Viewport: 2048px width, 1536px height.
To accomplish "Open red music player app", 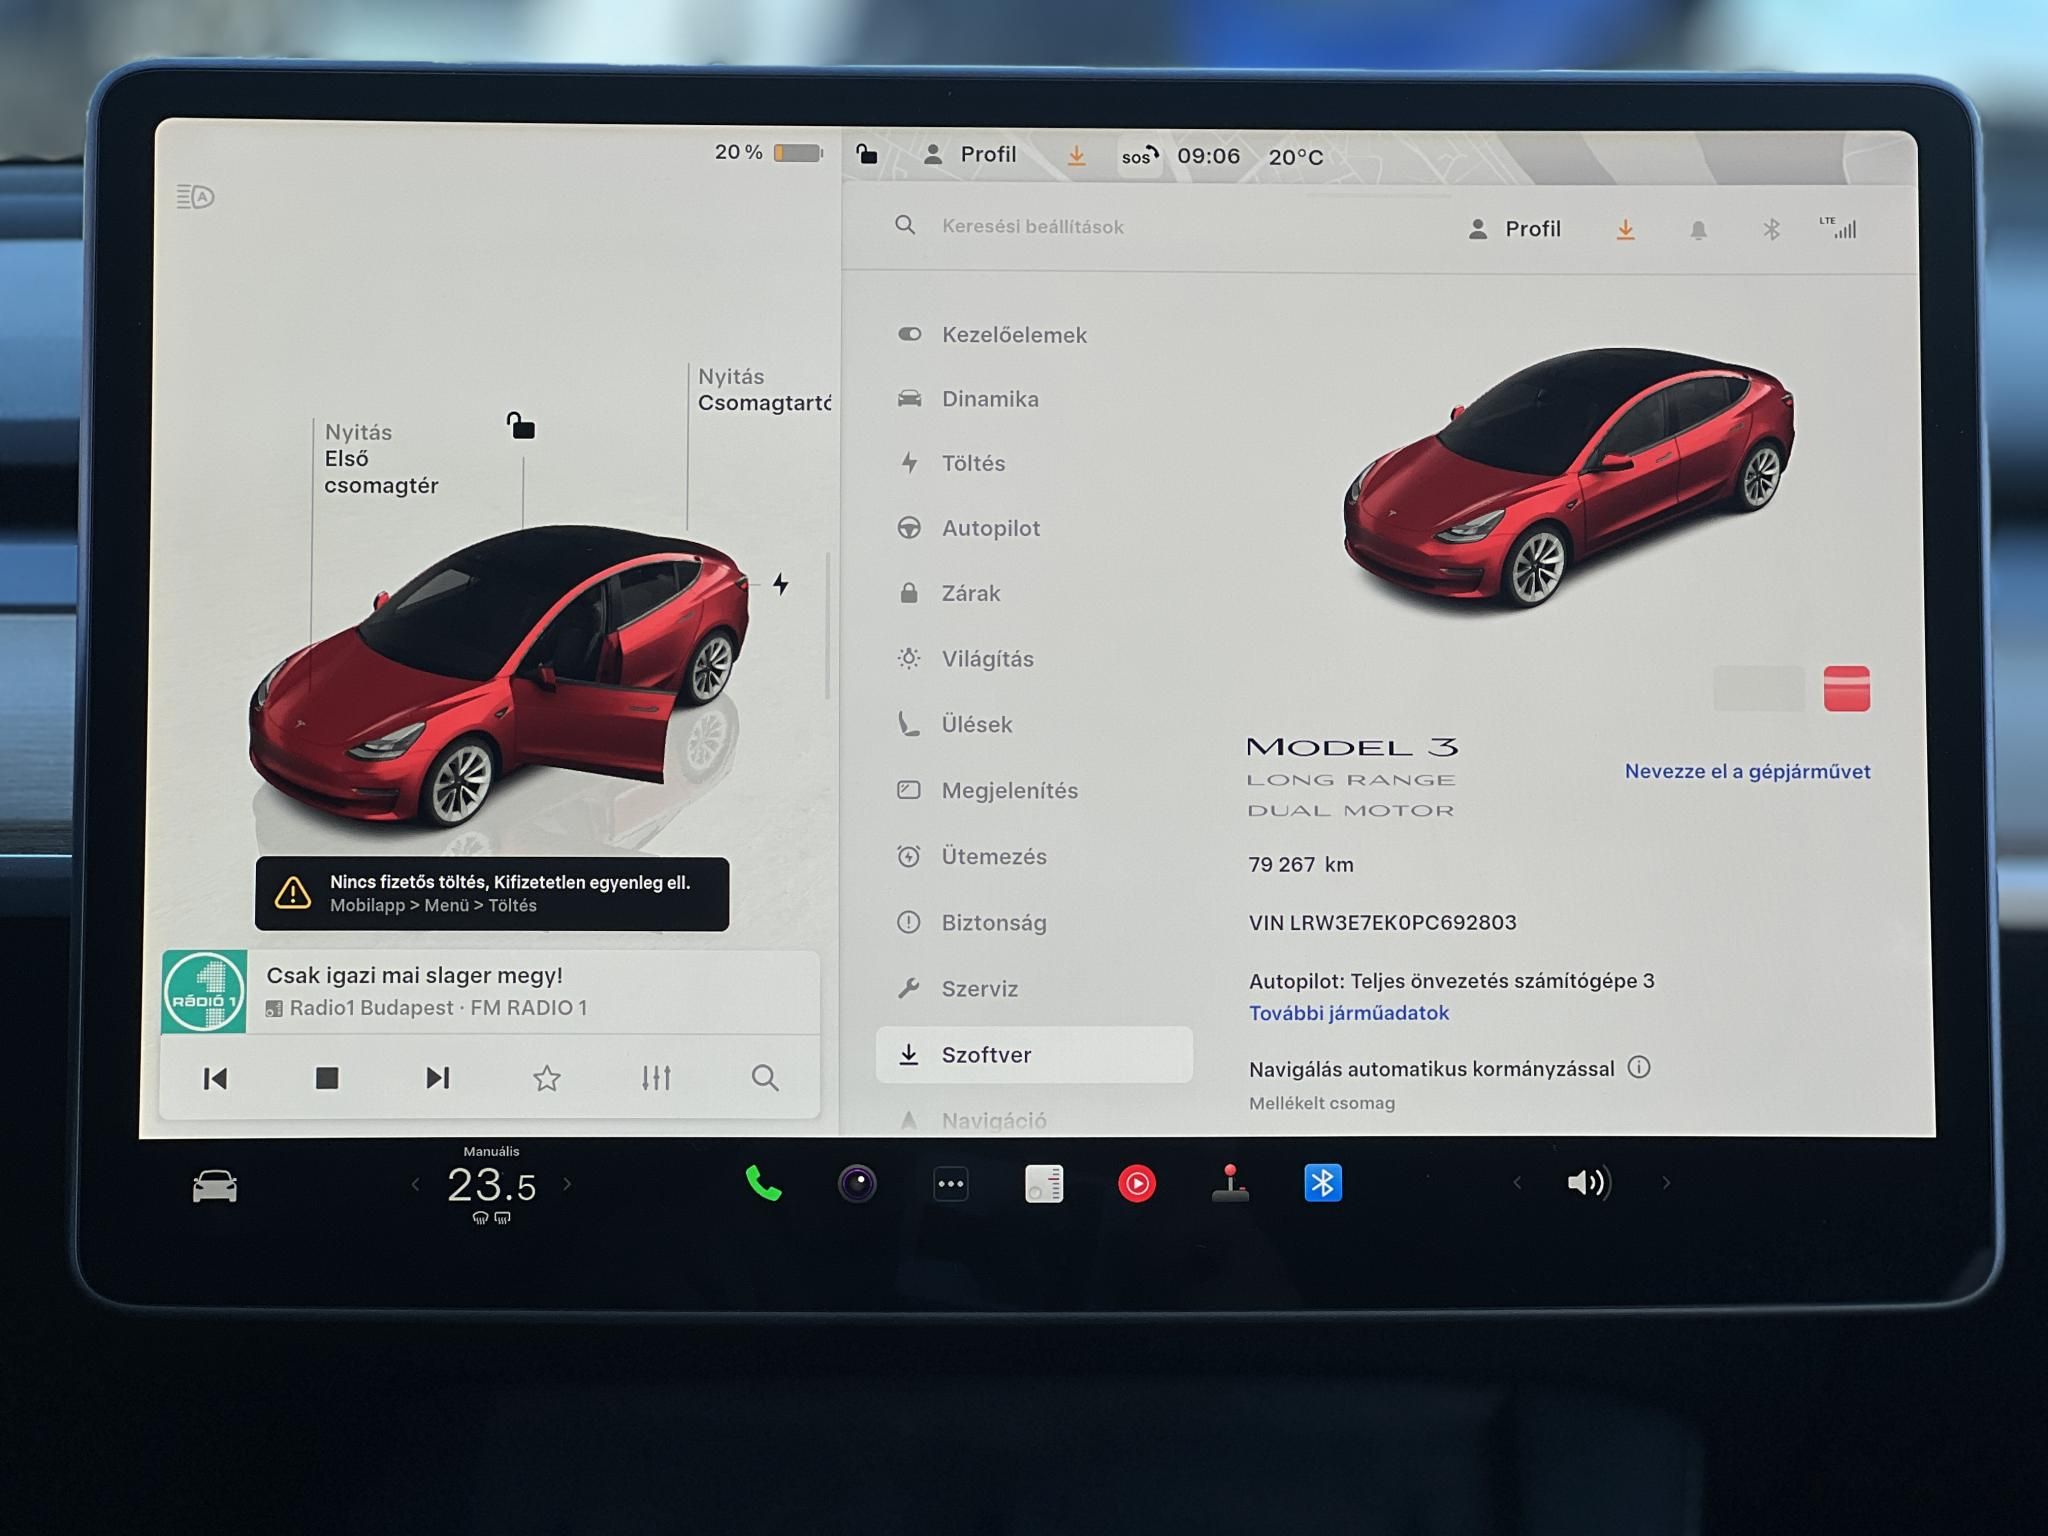I will pos(1137,1184).
